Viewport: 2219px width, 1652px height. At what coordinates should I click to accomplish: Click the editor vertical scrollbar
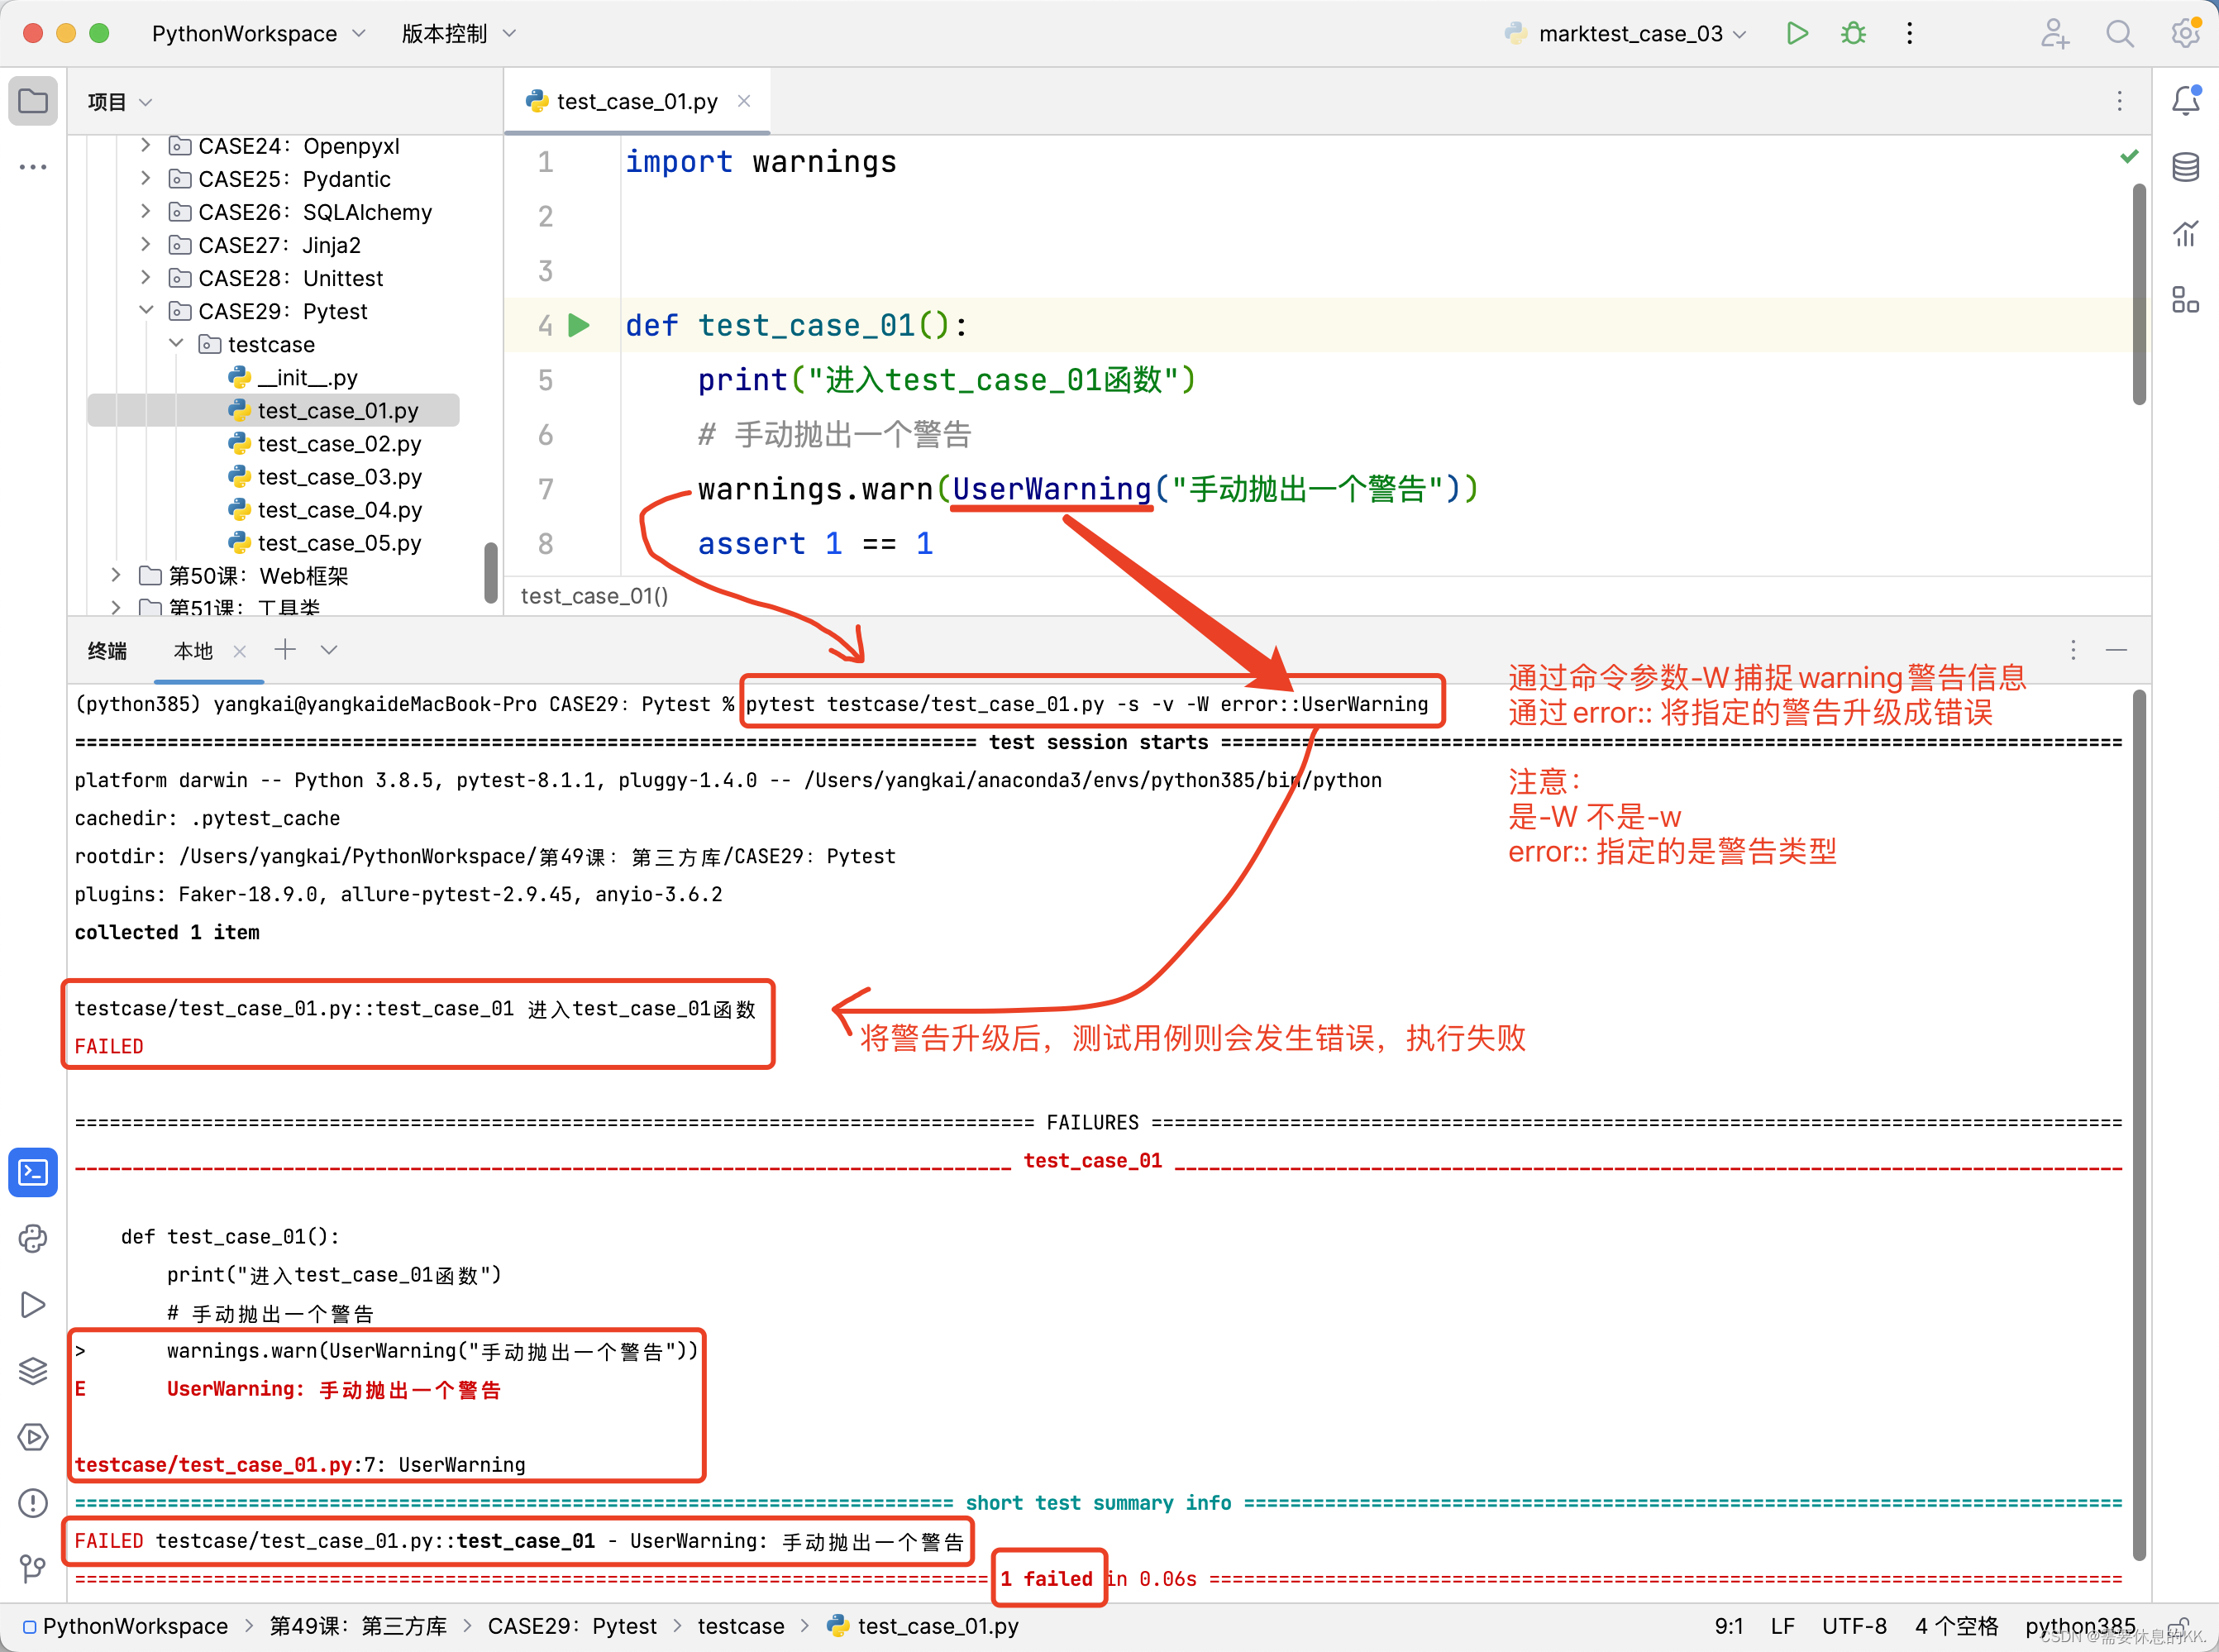pos(2139,294)
